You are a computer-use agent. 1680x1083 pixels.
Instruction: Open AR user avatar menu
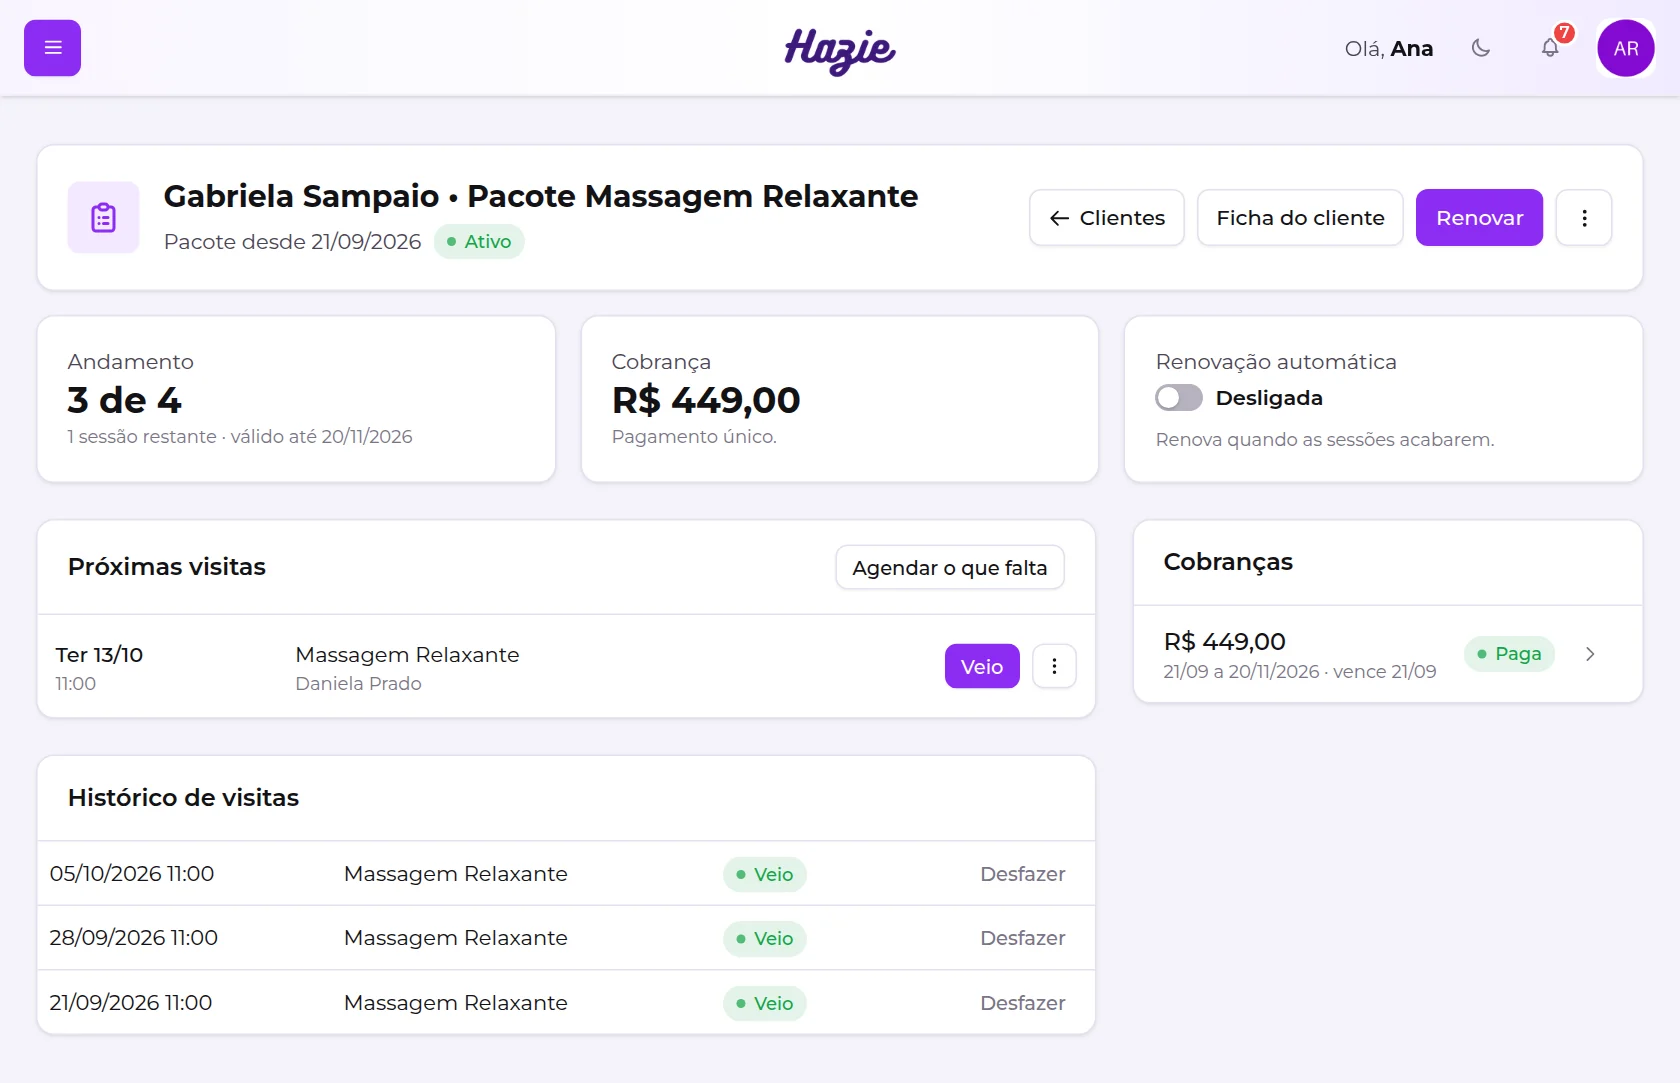coord(1626,48)
